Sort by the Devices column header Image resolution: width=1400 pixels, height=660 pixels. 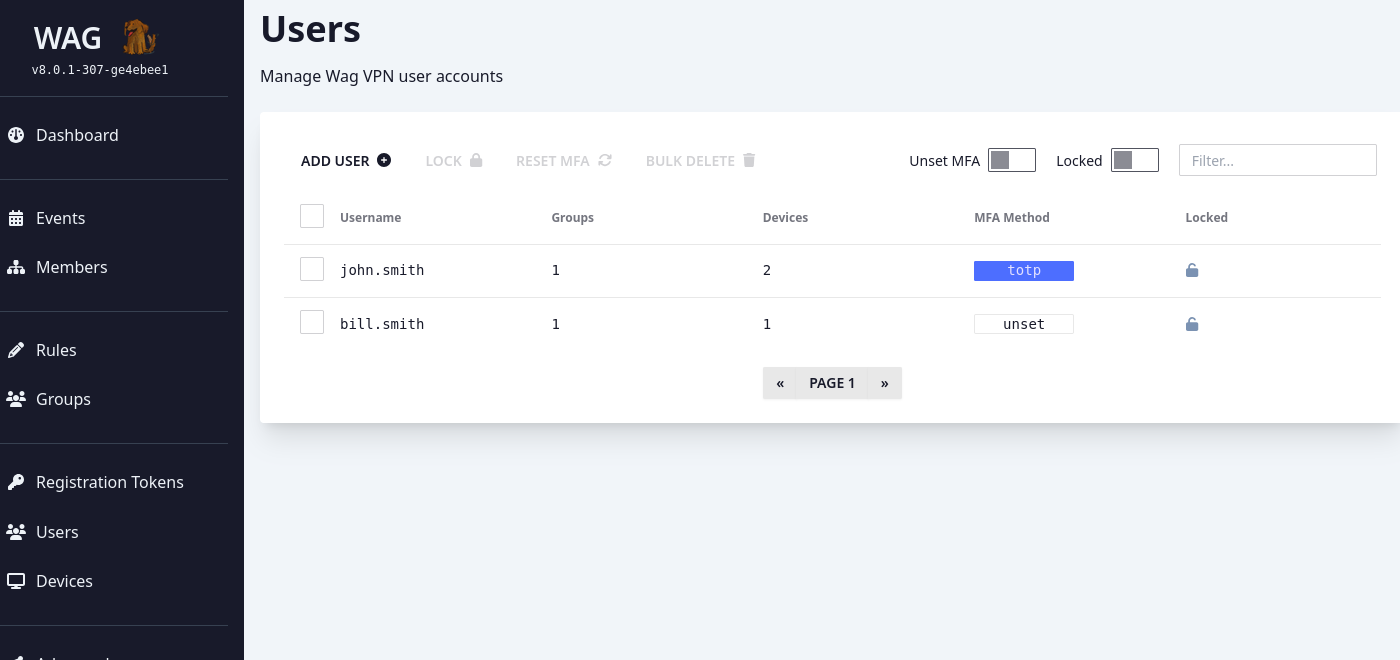[x=785, y=217]
